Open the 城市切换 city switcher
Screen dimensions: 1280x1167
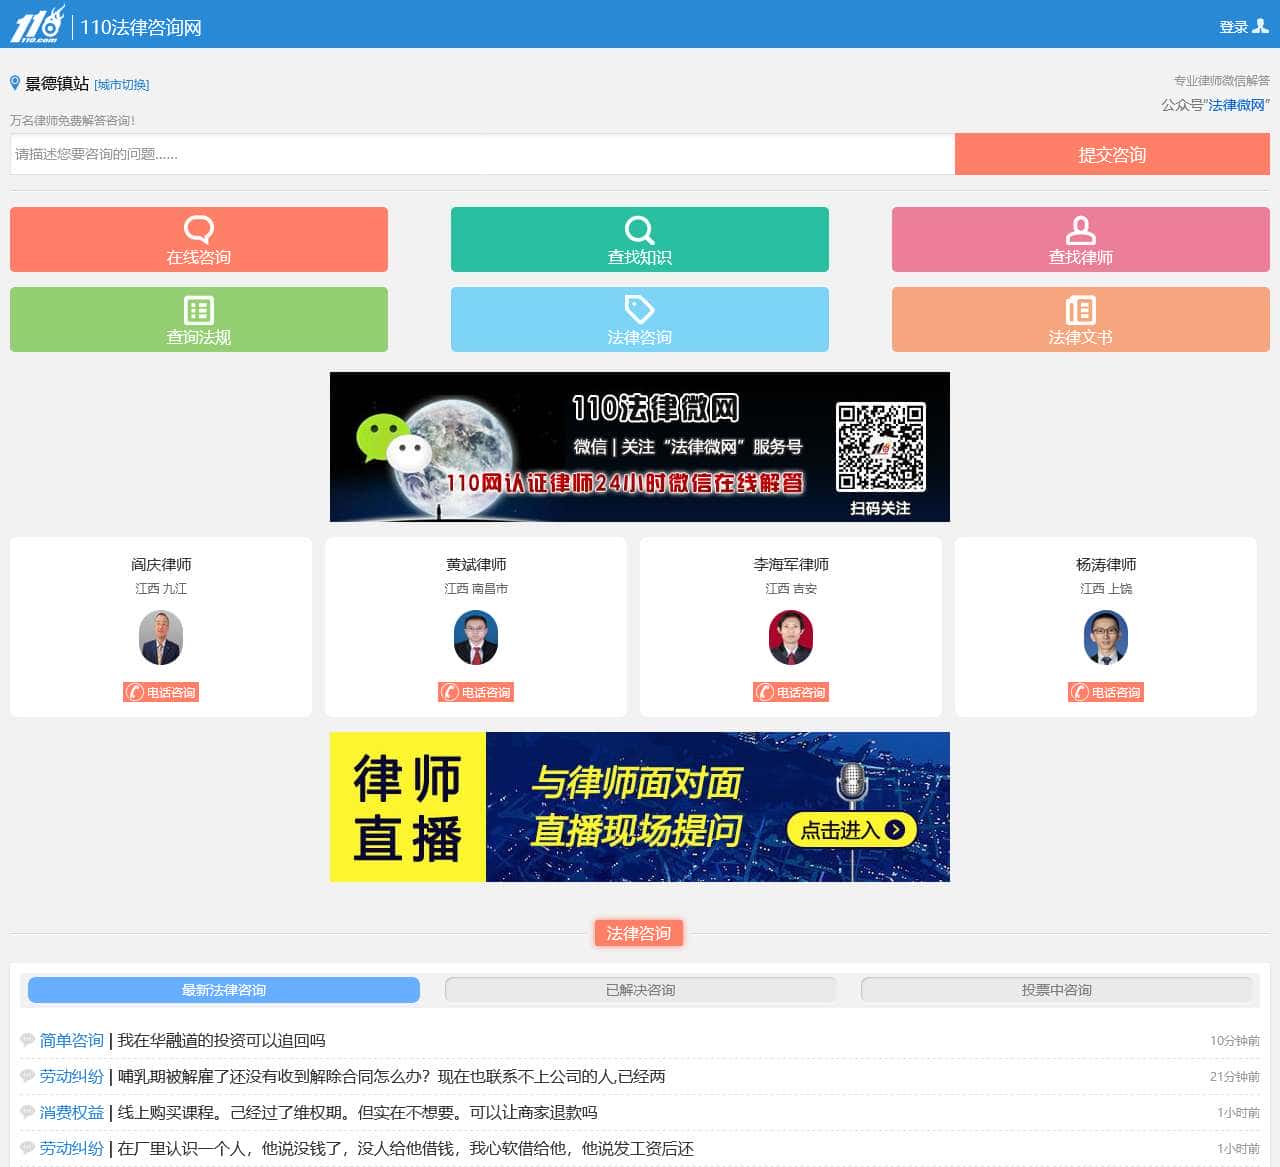(x=122, y=85)
